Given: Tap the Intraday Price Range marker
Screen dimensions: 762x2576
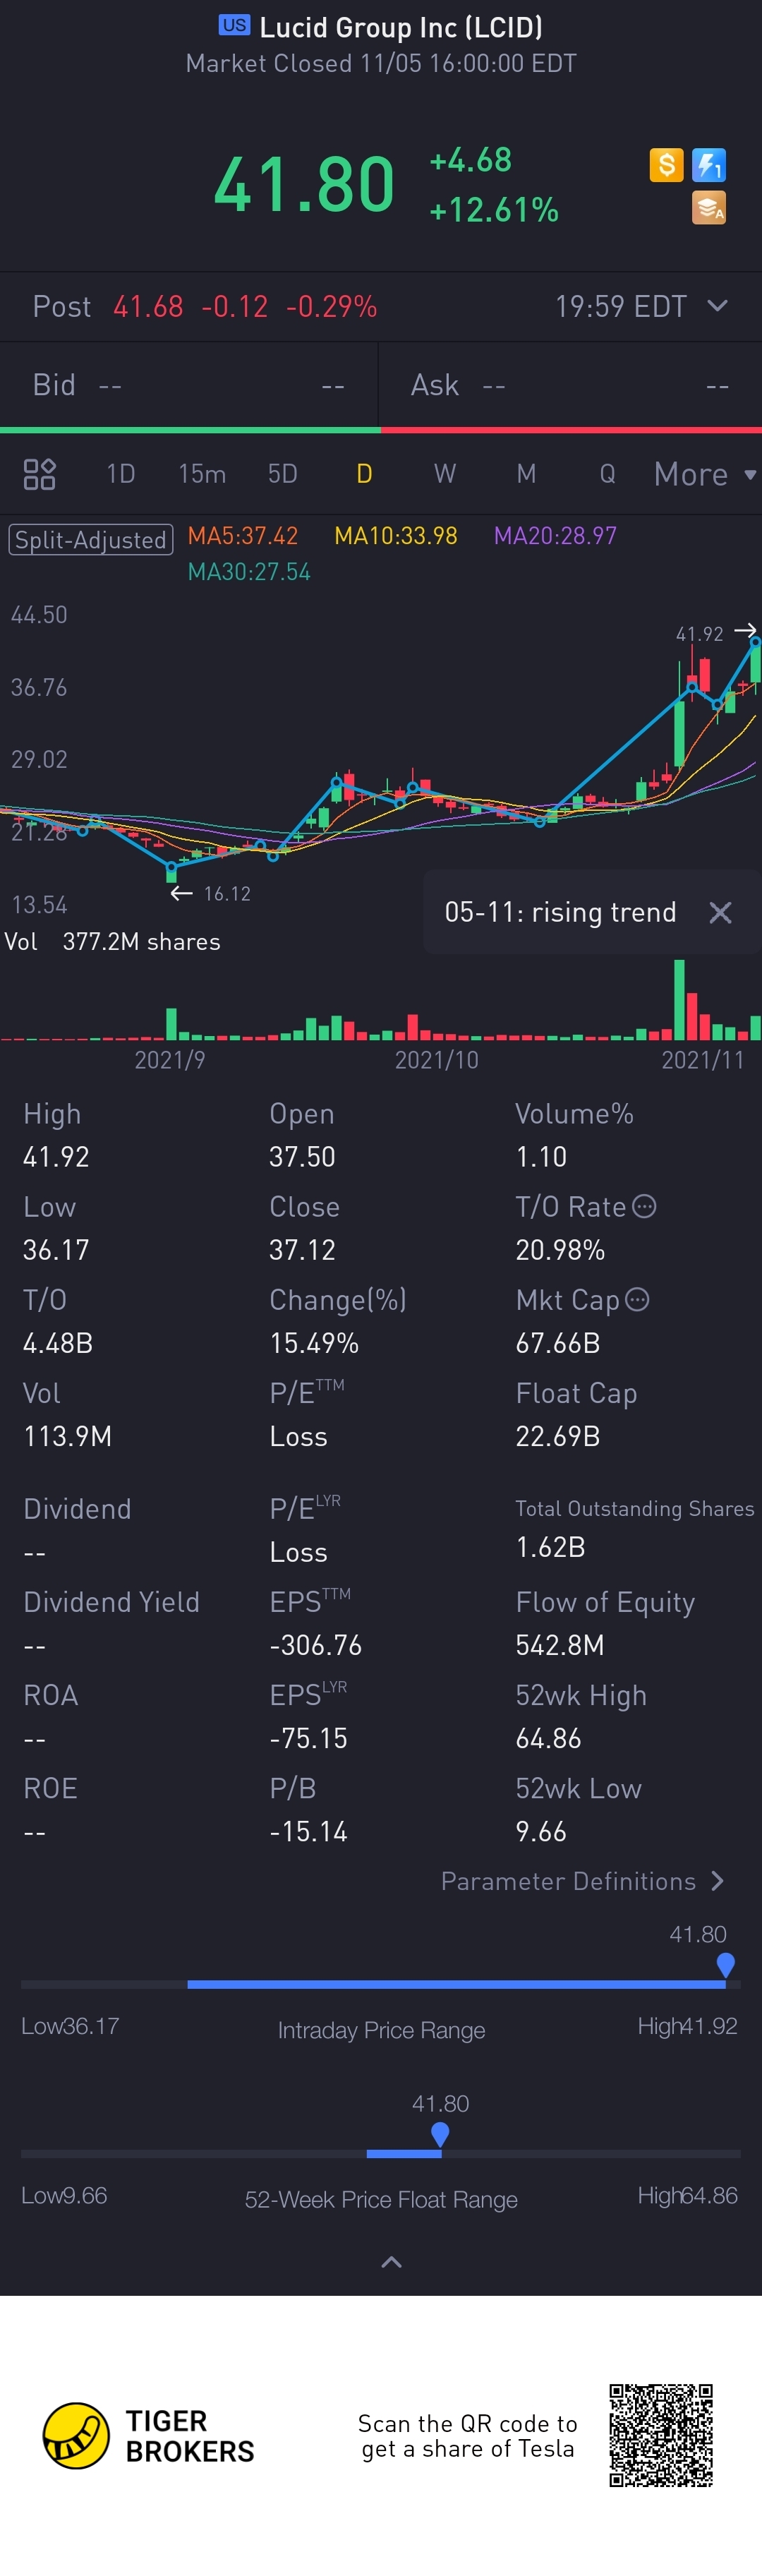Looking at the screenshot, I should tap(726, 1964).
